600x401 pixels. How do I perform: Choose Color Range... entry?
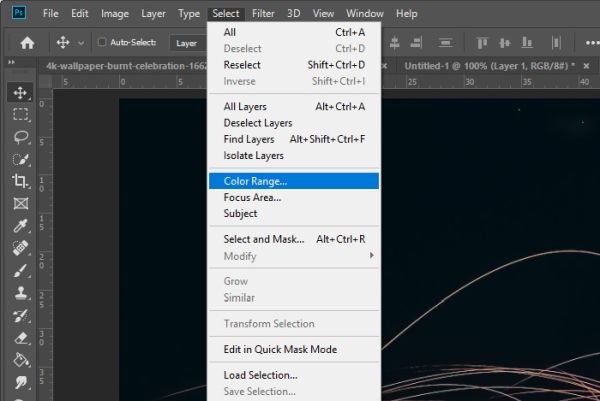click(294, 181)
